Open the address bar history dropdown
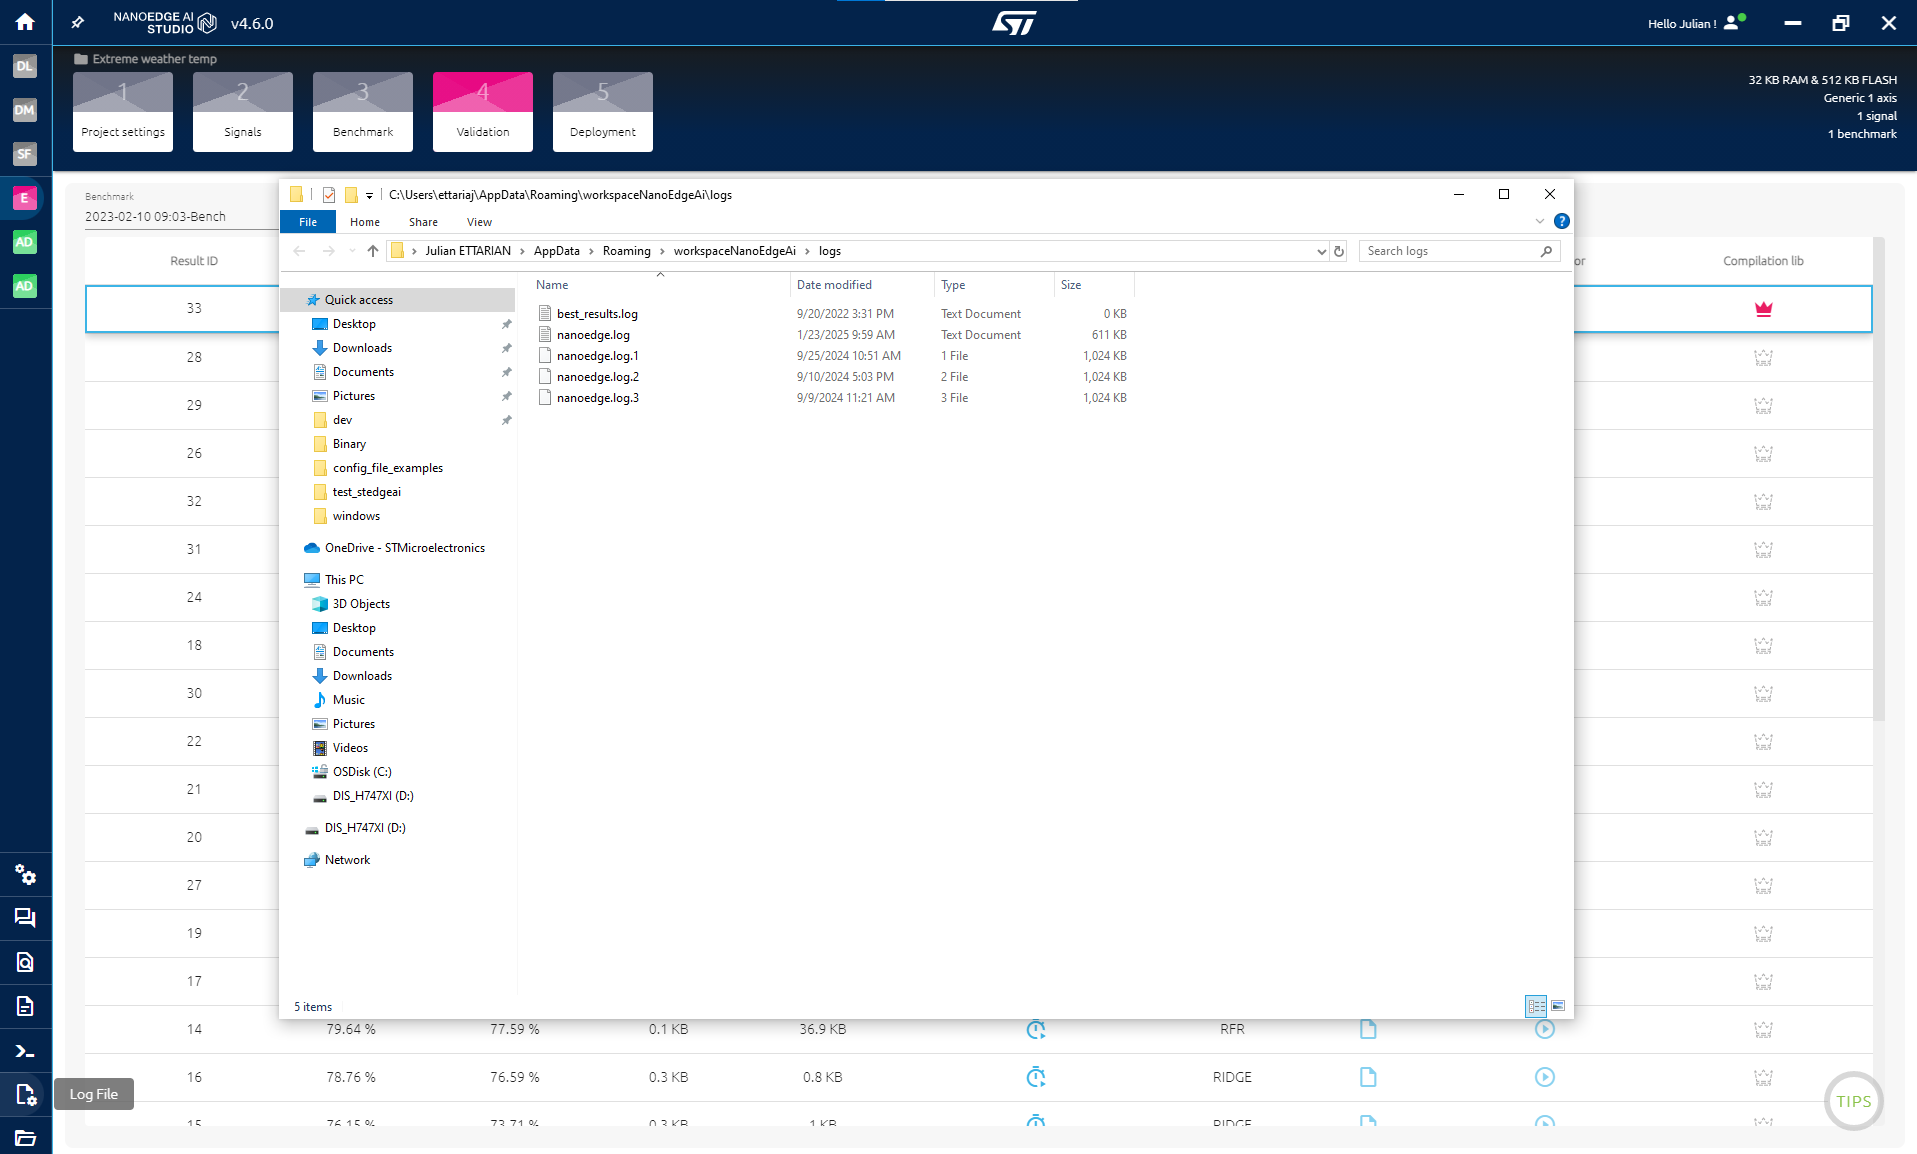 (x=1321, y=251)
